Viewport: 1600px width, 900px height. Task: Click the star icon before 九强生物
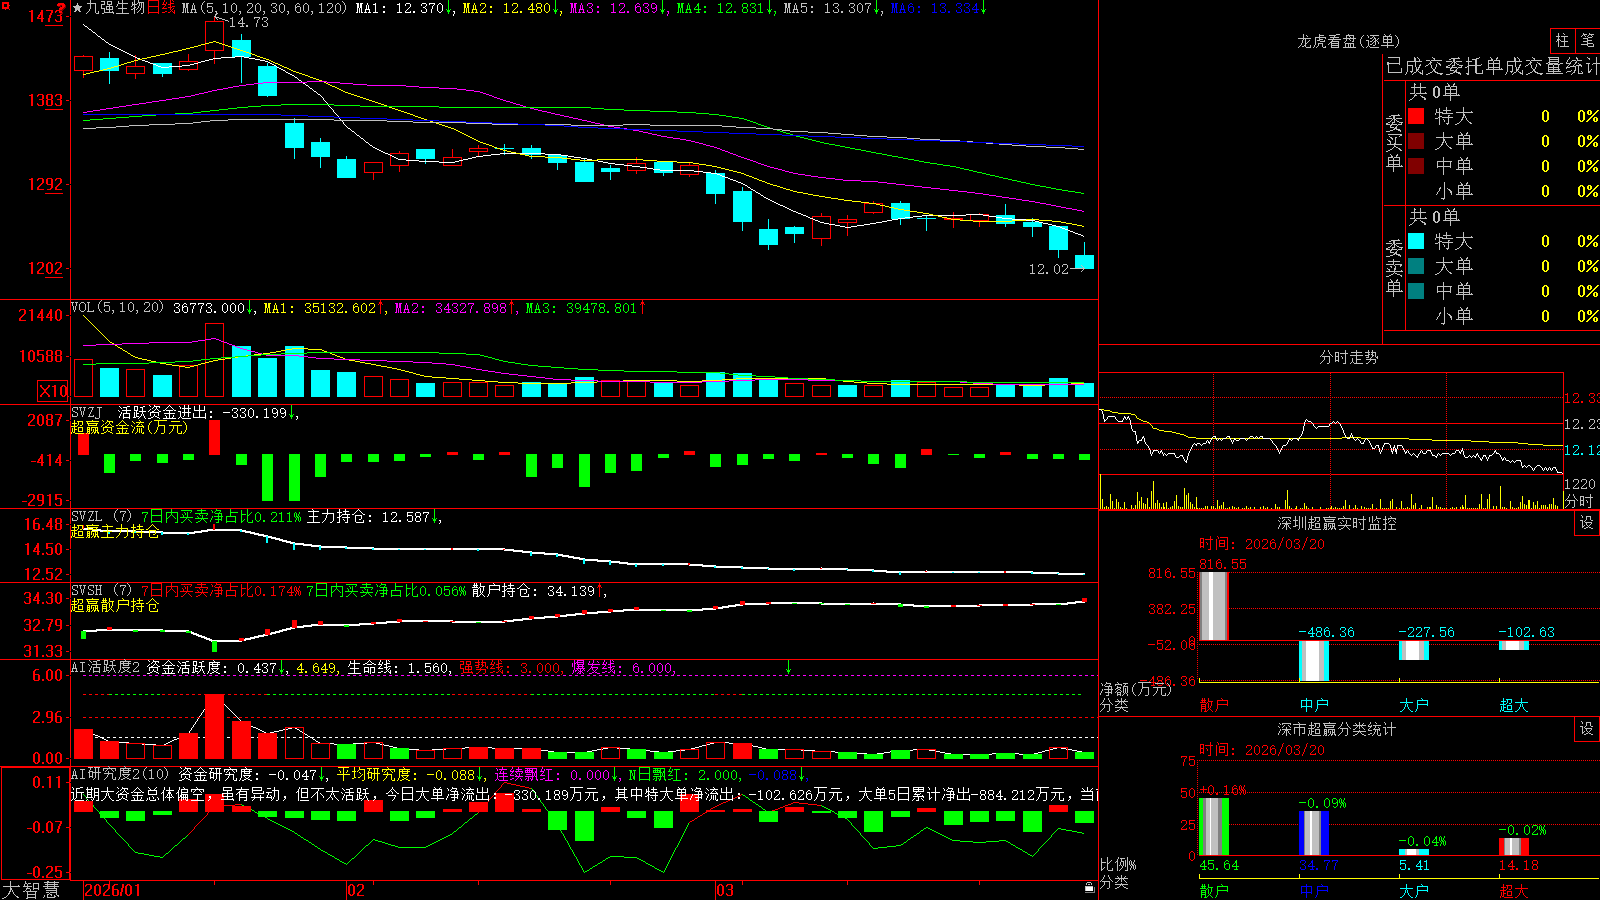77,8
